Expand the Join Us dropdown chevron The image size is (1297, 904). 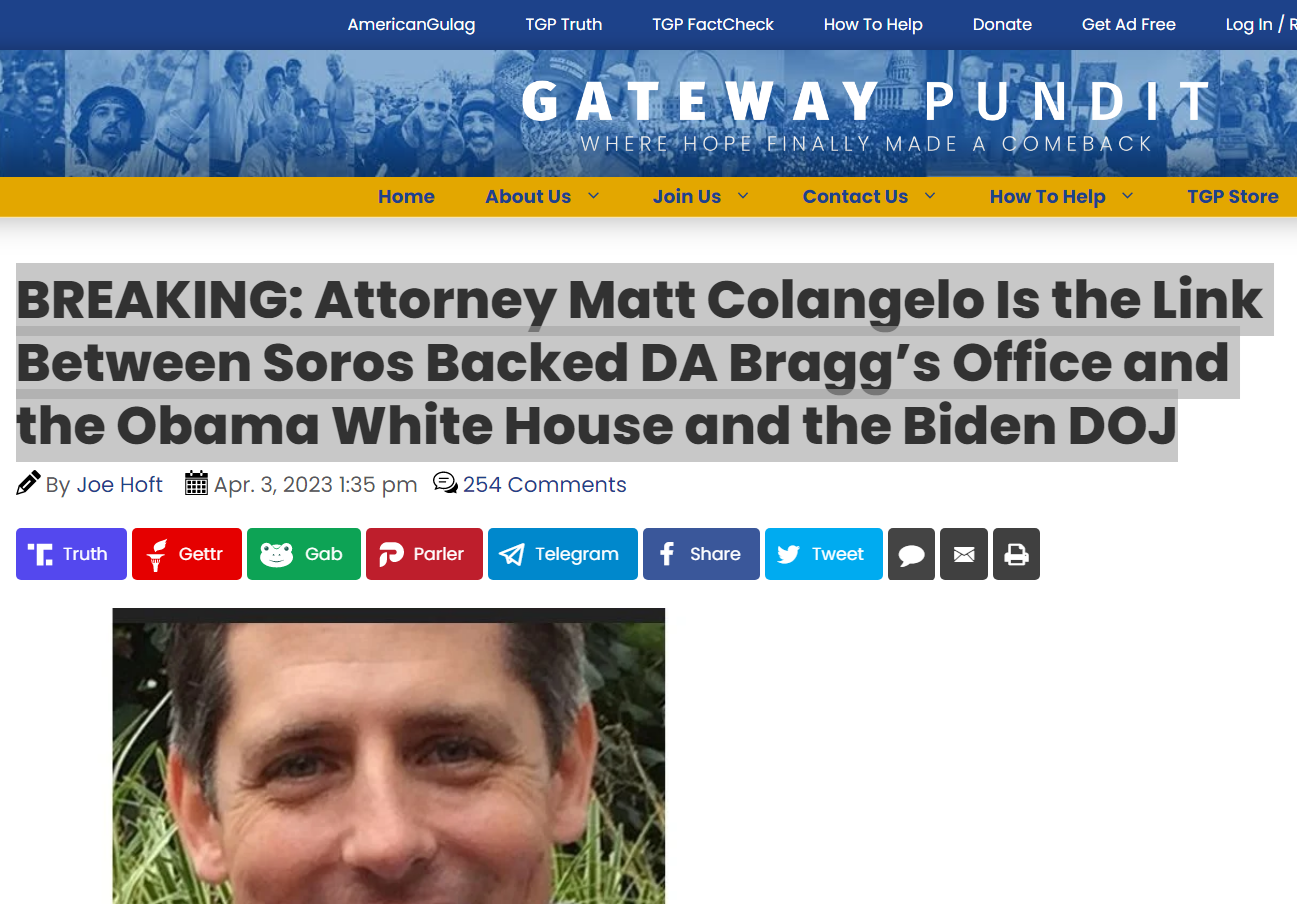743,196
